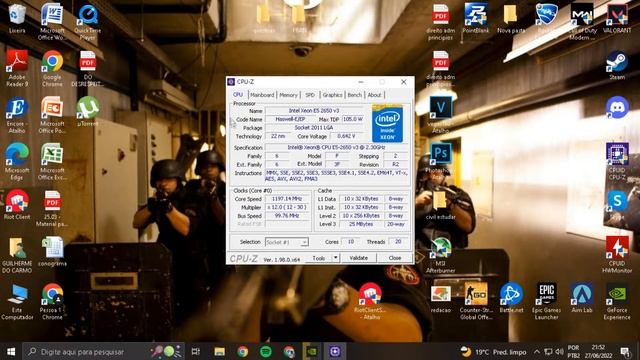The width and height of the screenshot is (640, 360).
Task: Click the Close button in CPU-Z
Action: [395, 258]
